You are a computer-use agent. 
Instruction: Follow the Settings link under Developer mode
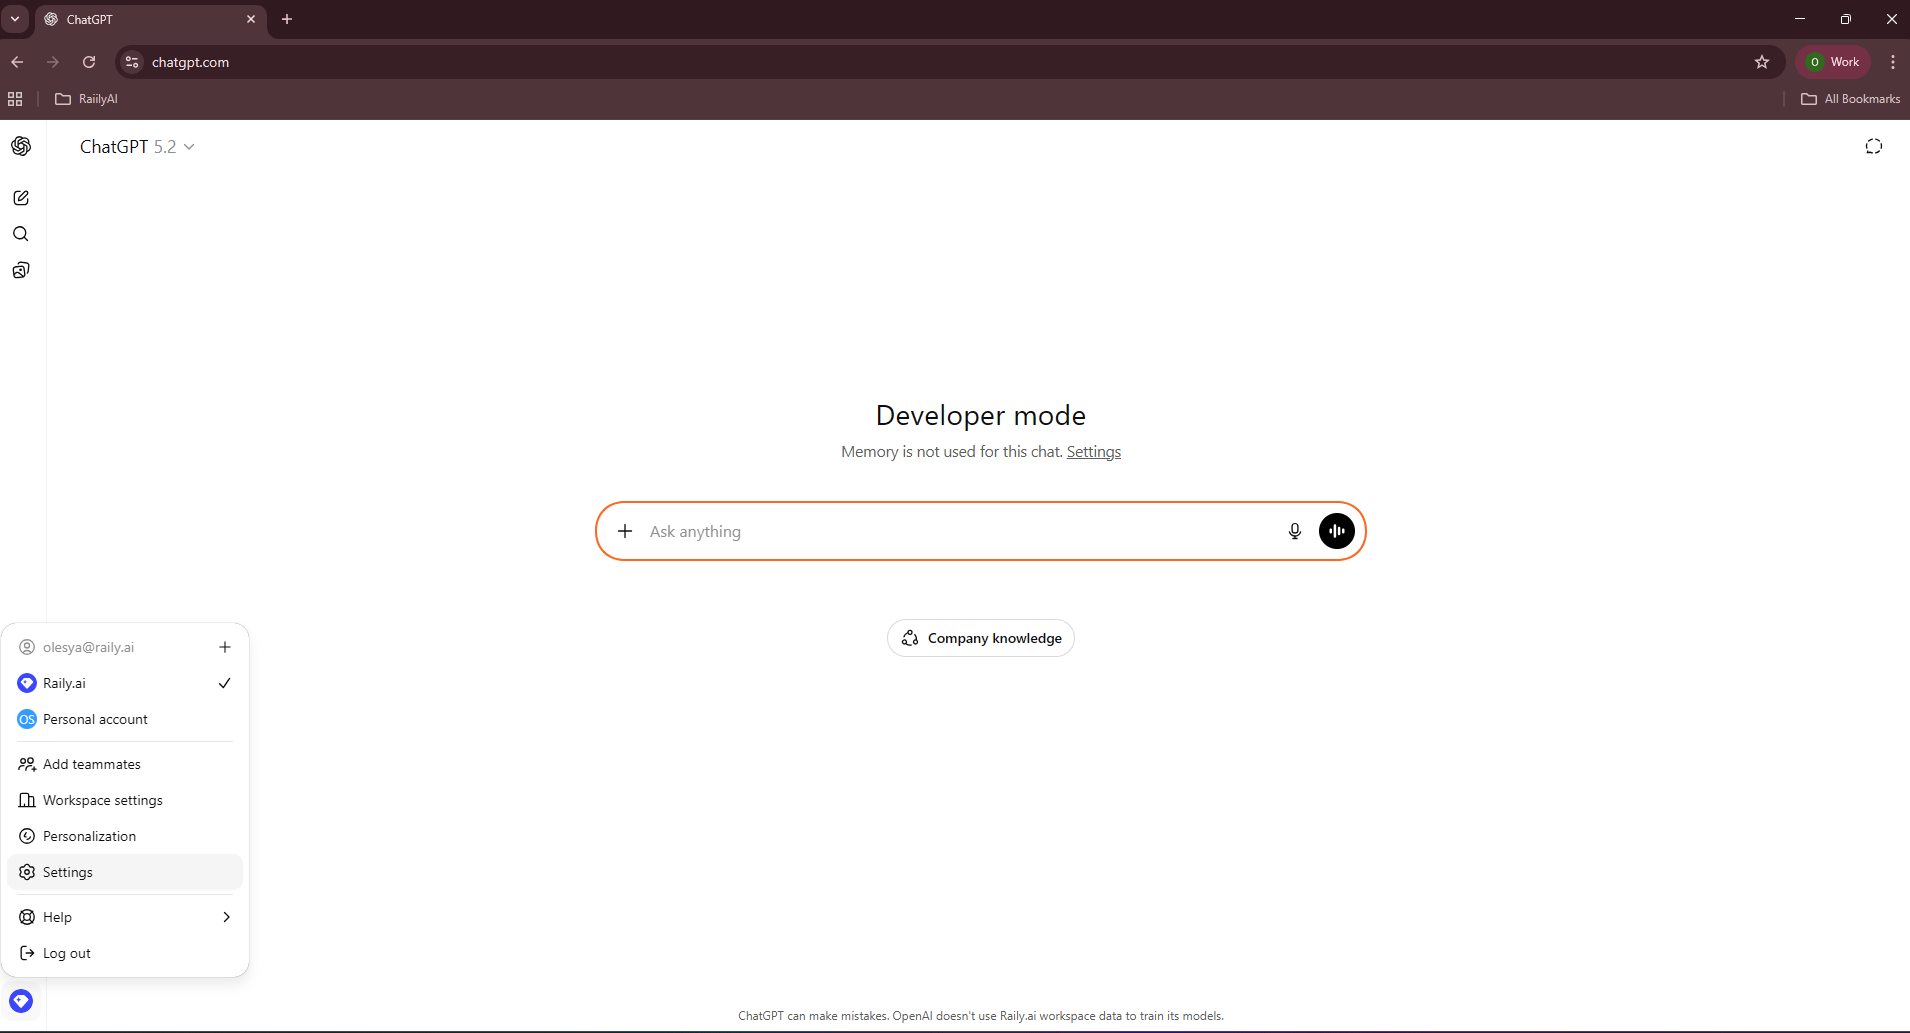point(1094,452)
